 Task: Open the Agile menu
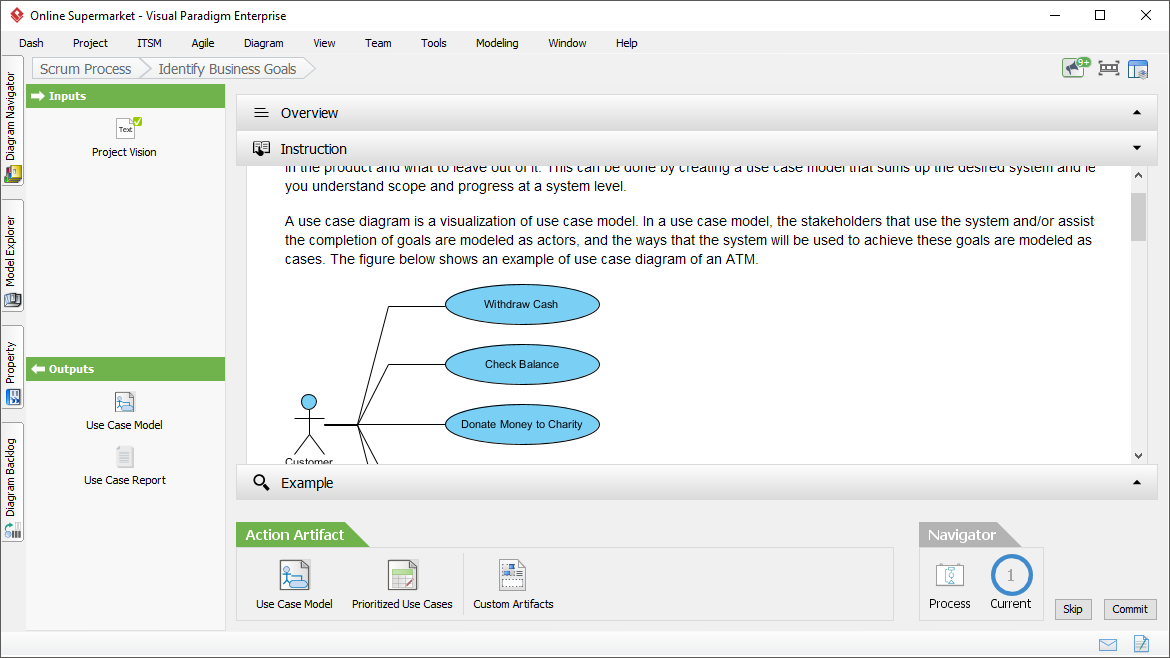coord(203,43)
